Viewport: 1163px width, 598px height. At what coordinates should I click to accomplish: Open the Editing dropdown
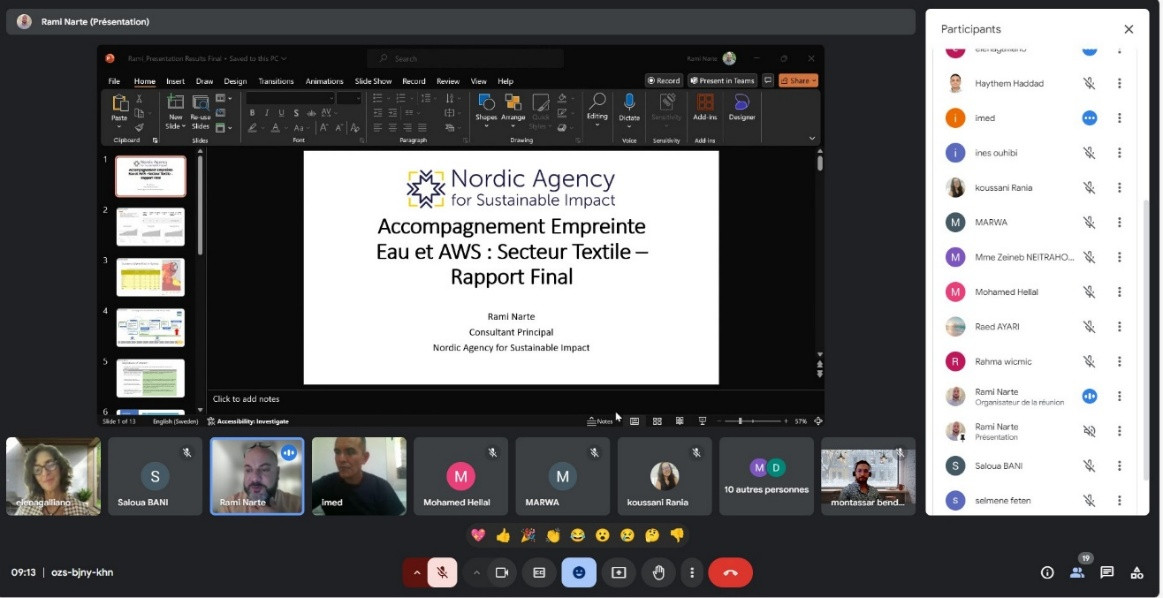point(597,111)
